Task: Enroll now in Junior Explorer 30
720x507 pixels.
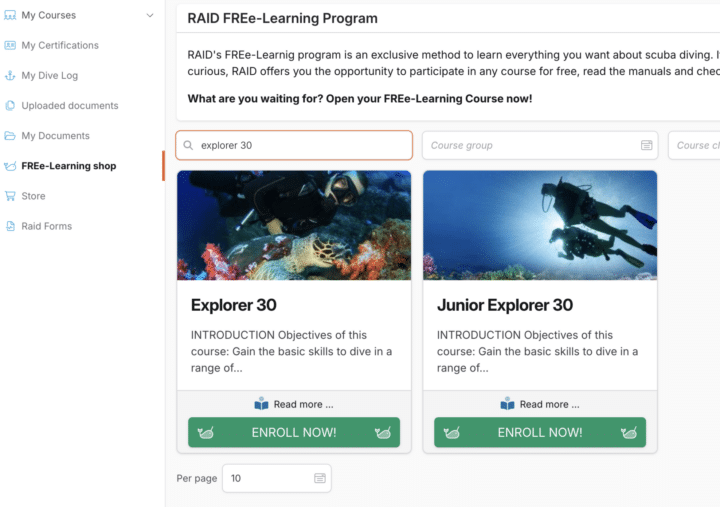Action: (540, 432)
